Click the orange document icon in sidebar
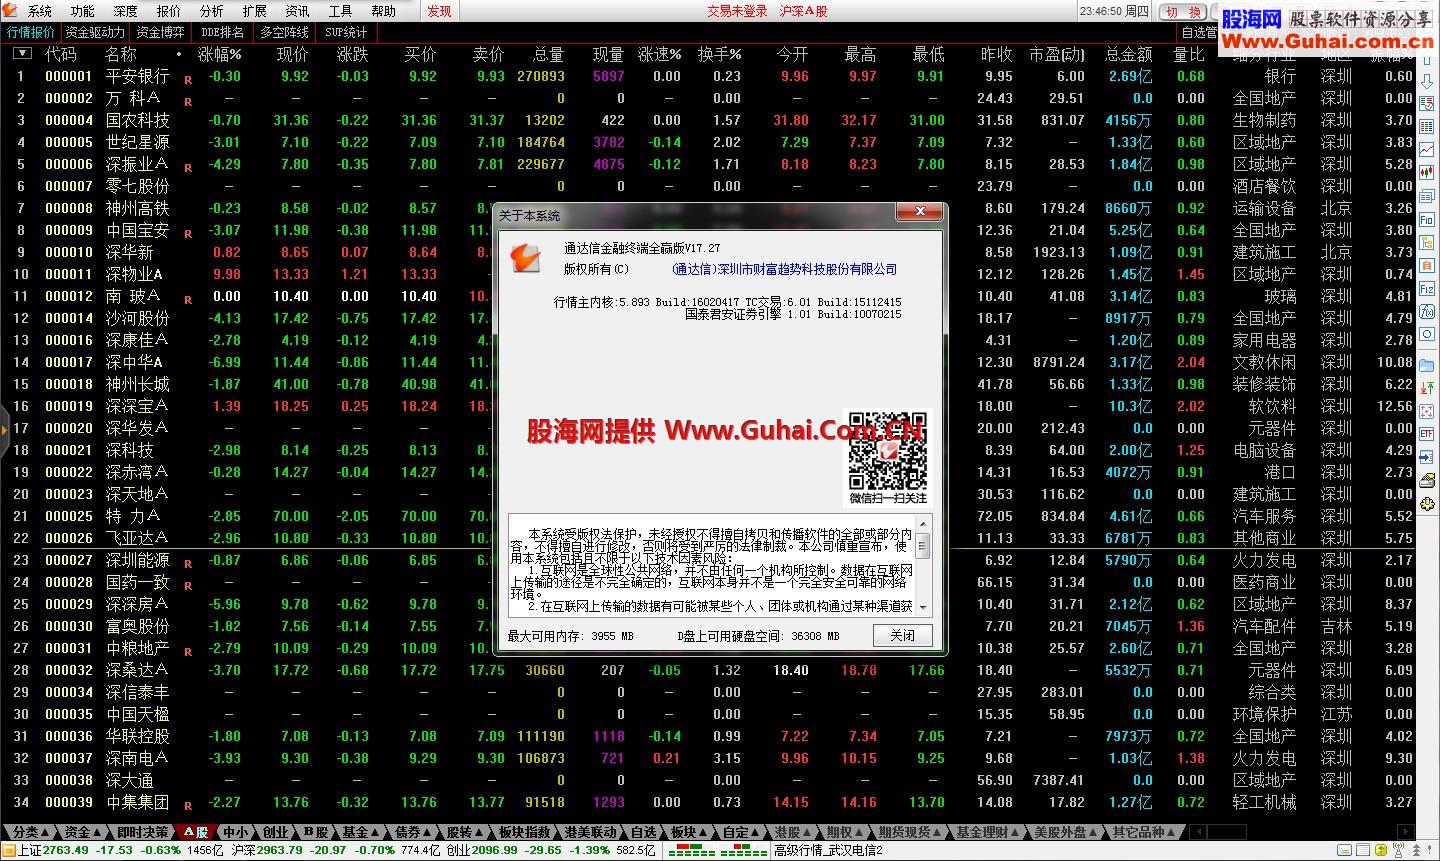The height and width of the screenshot is (861, 1440). [1426, 265]
